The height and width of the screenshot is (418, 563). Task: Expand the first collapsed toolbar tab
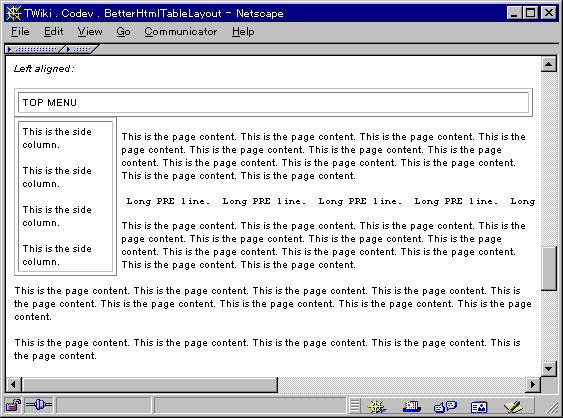tap(33, 49)
